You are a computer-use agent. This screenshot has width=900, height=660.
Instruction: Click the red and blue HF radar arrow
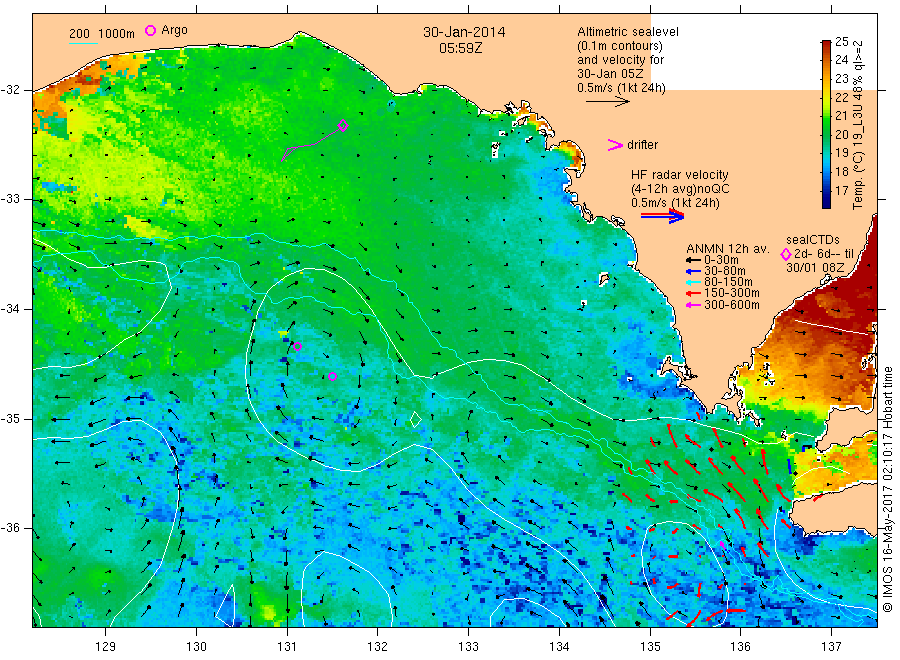[662, 216]
